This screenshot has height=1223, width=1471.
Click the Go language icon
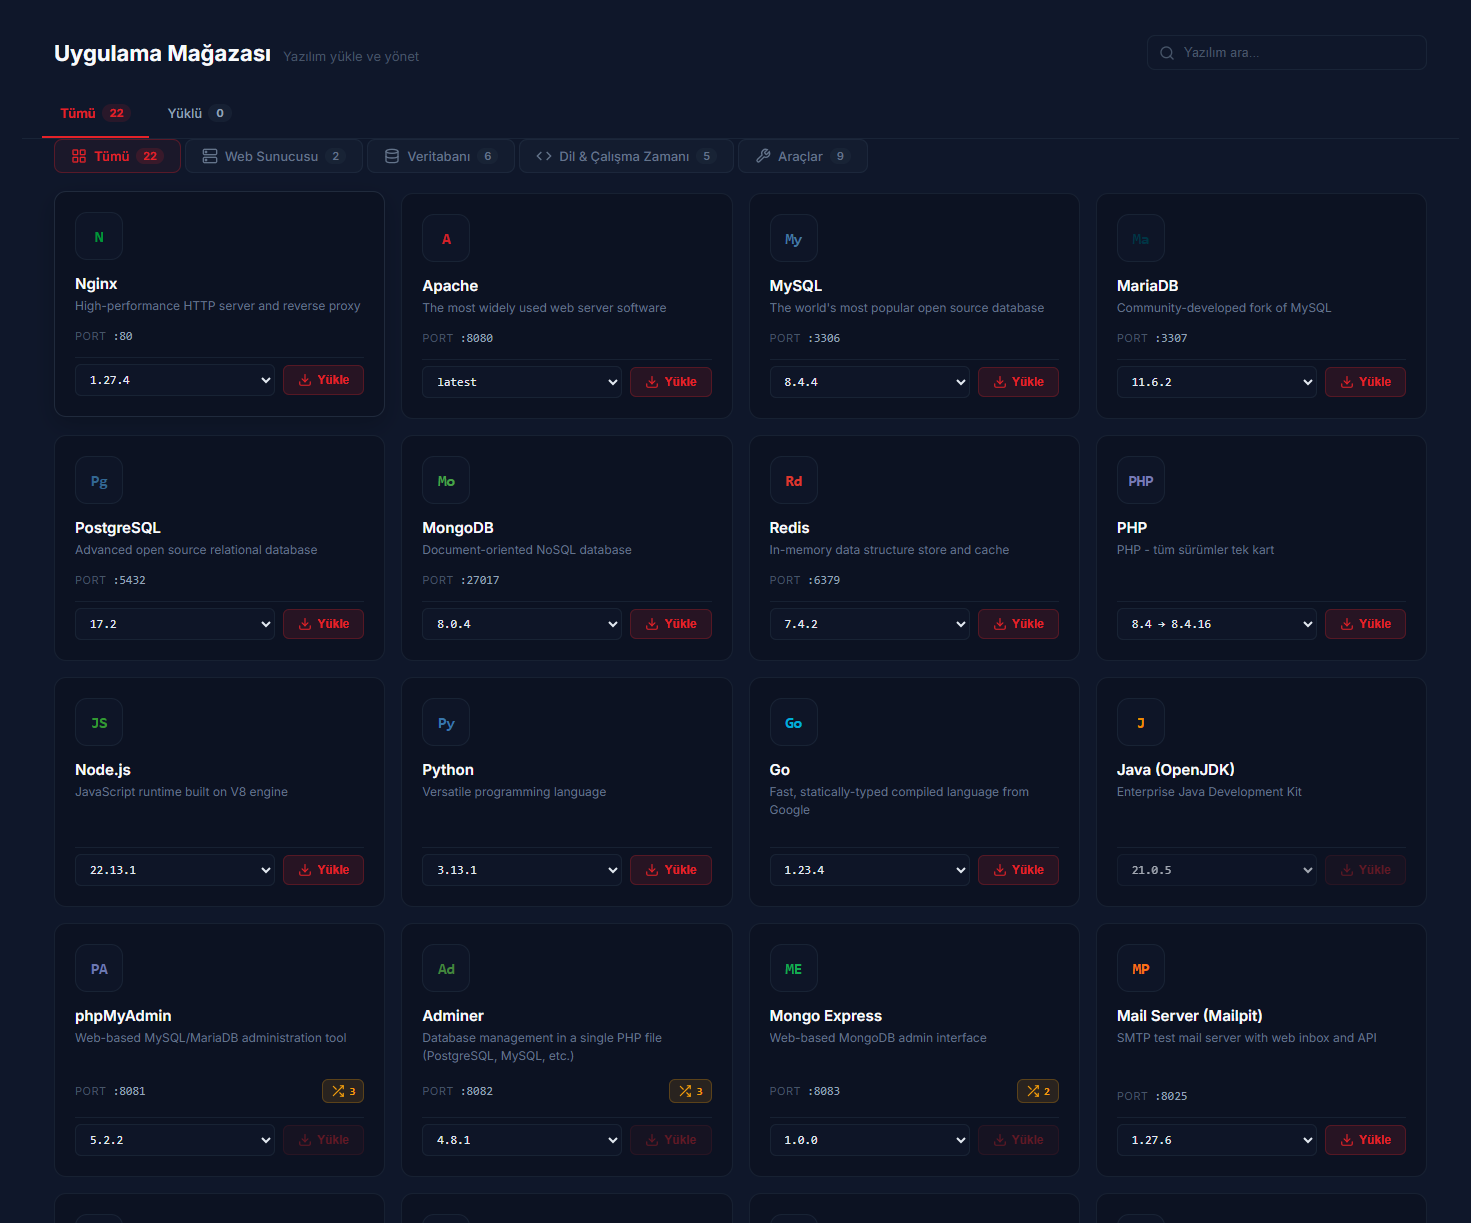tap(793, 723)
